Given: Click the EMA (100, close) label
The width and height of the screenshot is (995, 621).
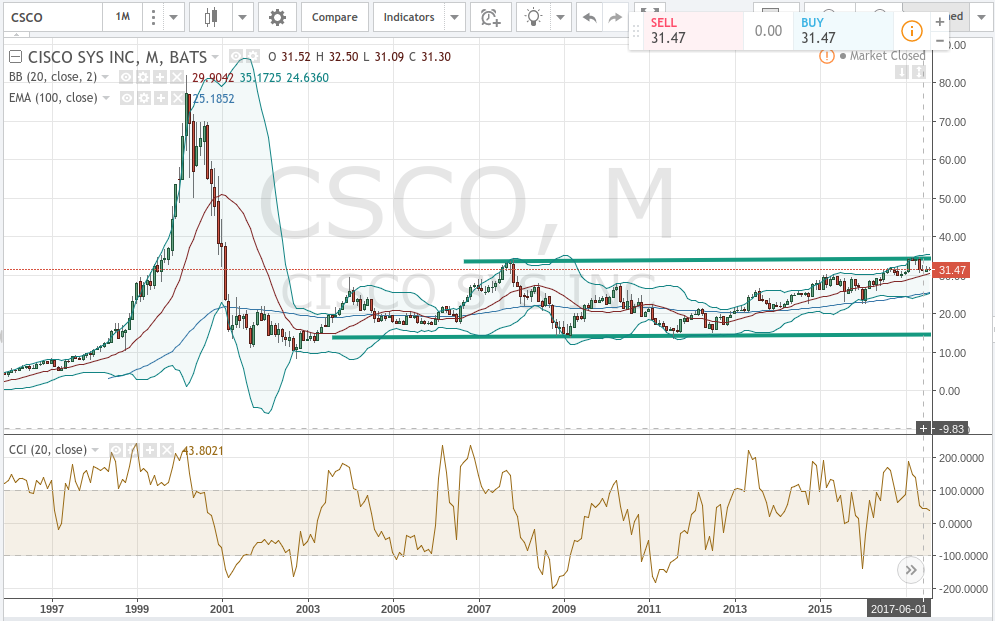Looking at the screenshot, I should [x=53, y=98].
